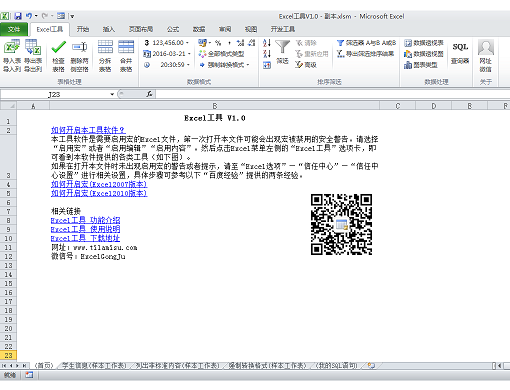The image size is (510, 390).
Task: Increase decimal places in data format group
Action: pyautogui.click(x=240, y=43)
